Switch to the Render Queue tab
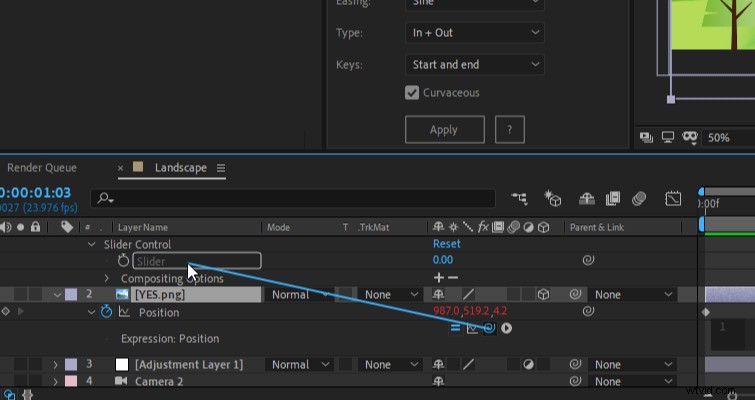Screen dimensions: 755x400 pos(41,168)
